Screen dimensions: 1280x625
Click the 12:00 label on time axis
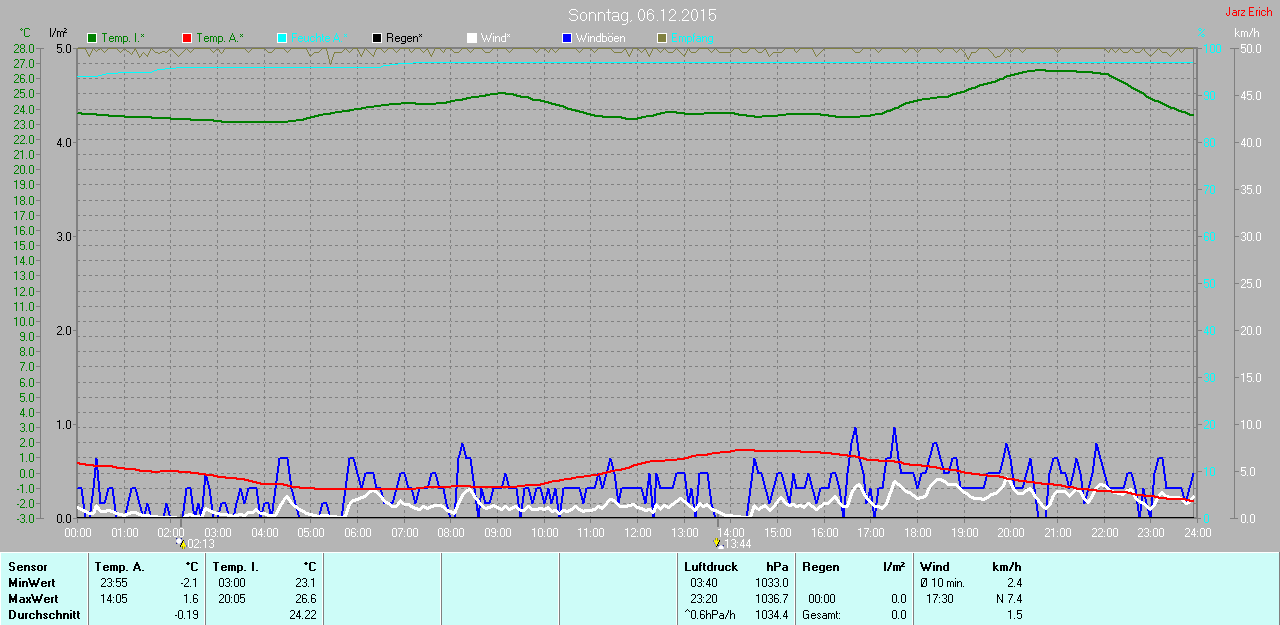637,532
